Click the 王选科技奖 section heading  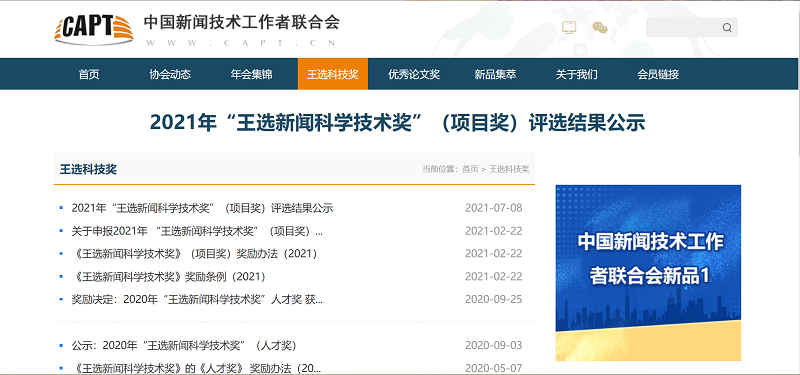point(88,169)
